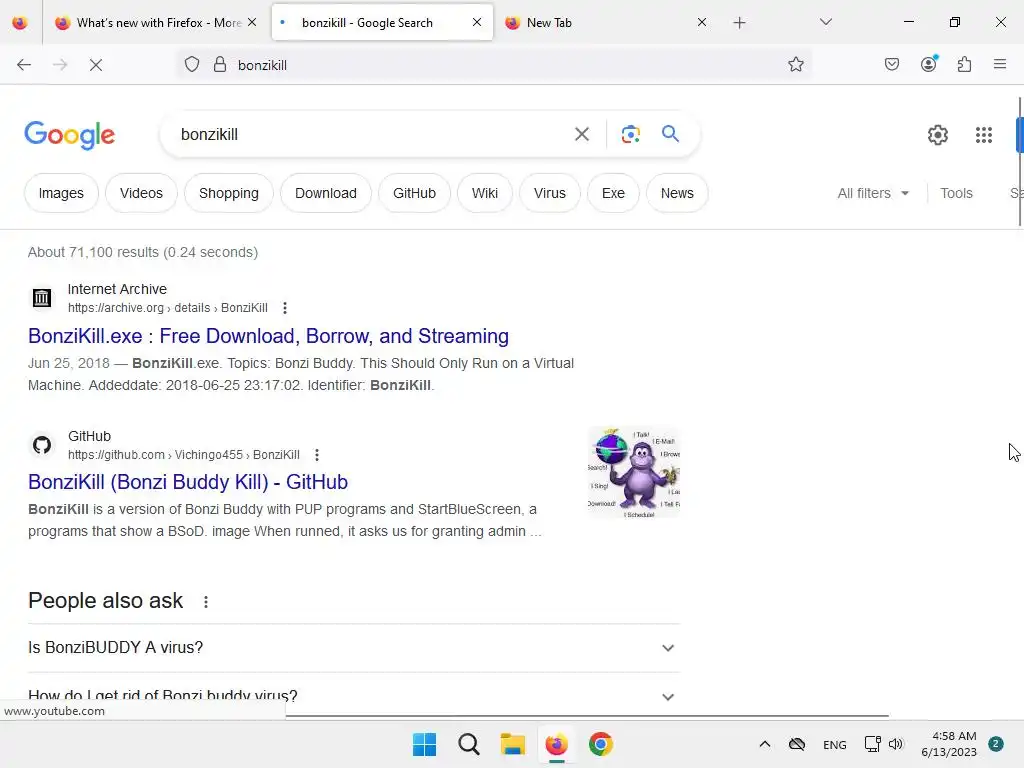Filter results by News
1024x768 pixels.
pyautogui.click(x=677, y=193)
